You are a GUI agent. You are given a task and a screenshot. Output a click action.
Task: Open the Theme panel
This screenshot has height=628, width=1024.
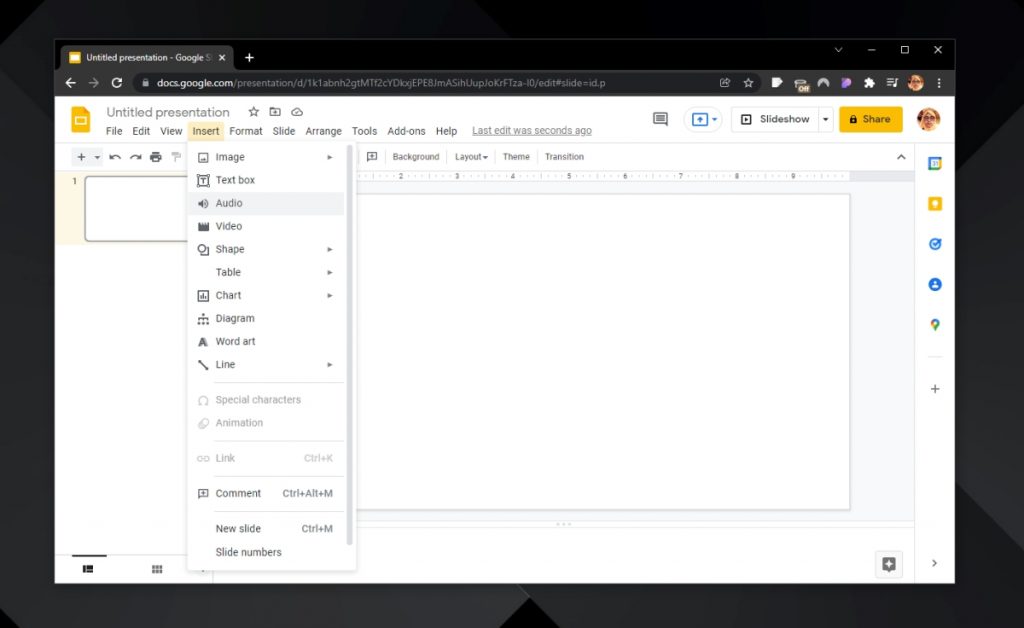pos(516,157)
